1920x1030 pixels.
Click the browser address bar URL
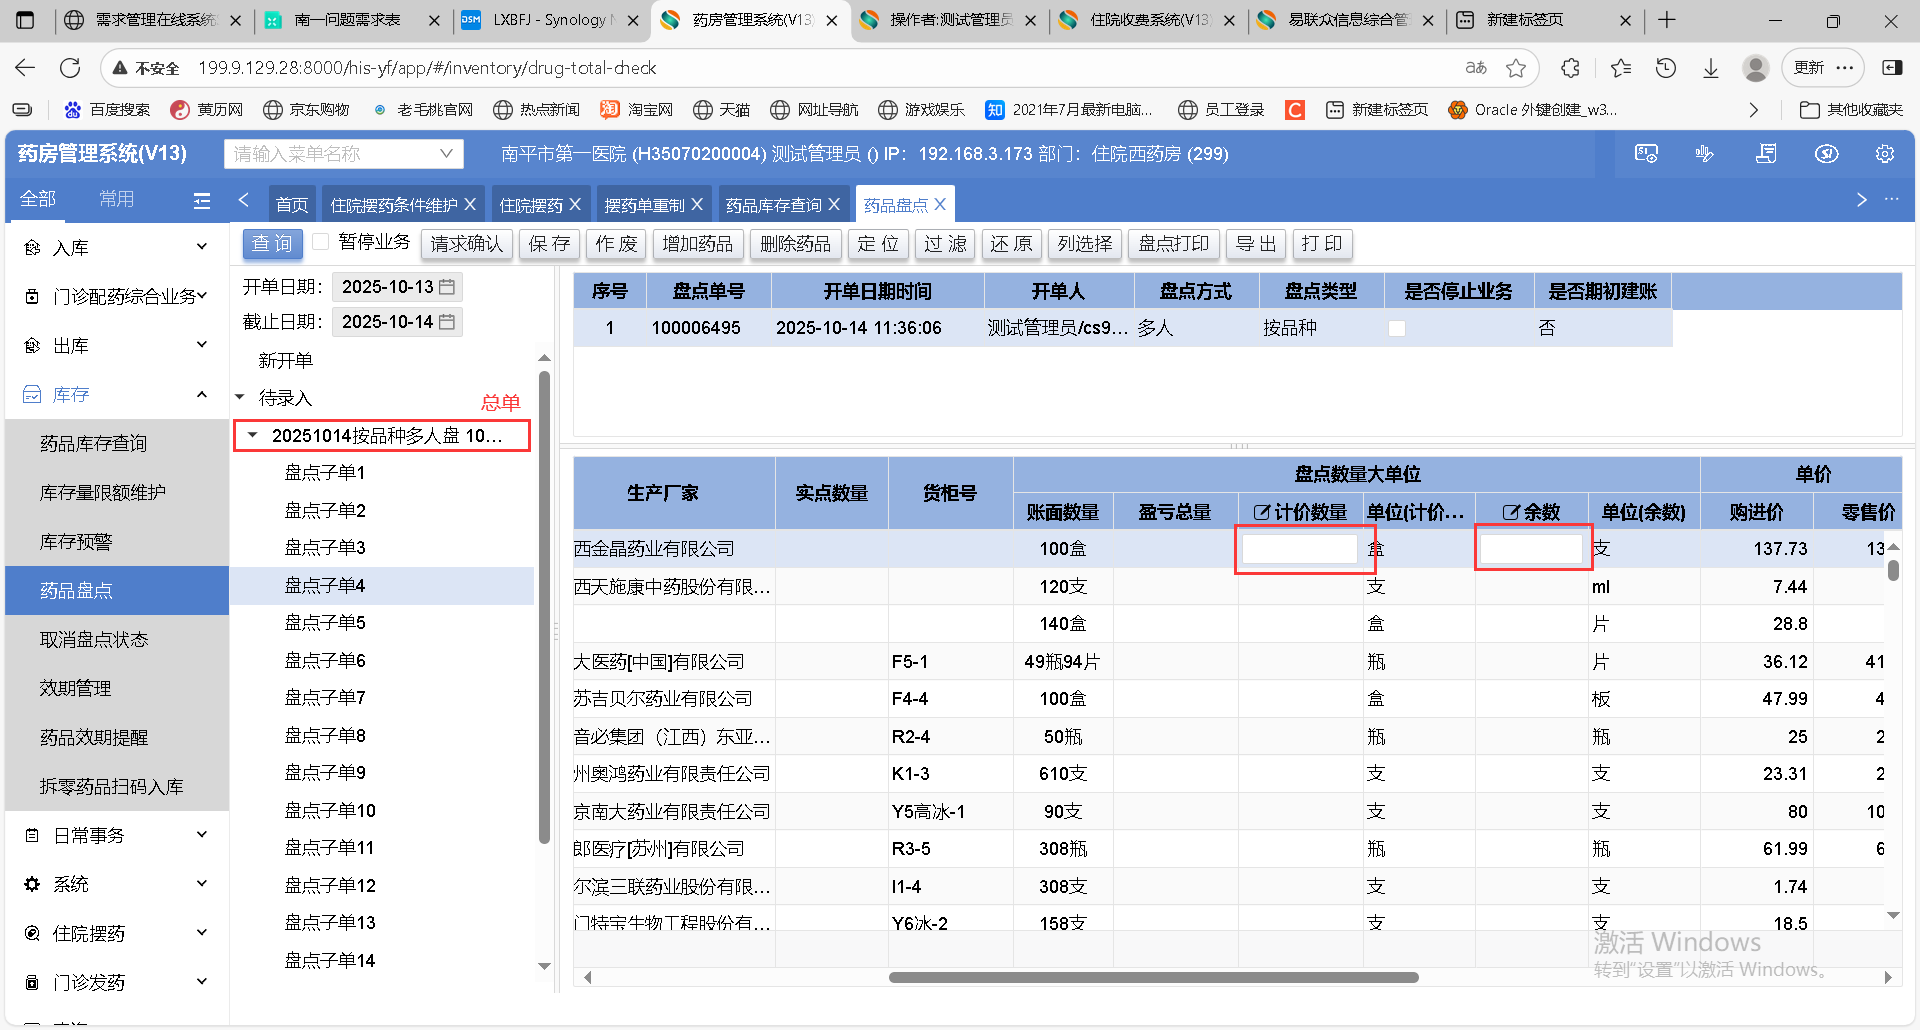coord(427,68)
